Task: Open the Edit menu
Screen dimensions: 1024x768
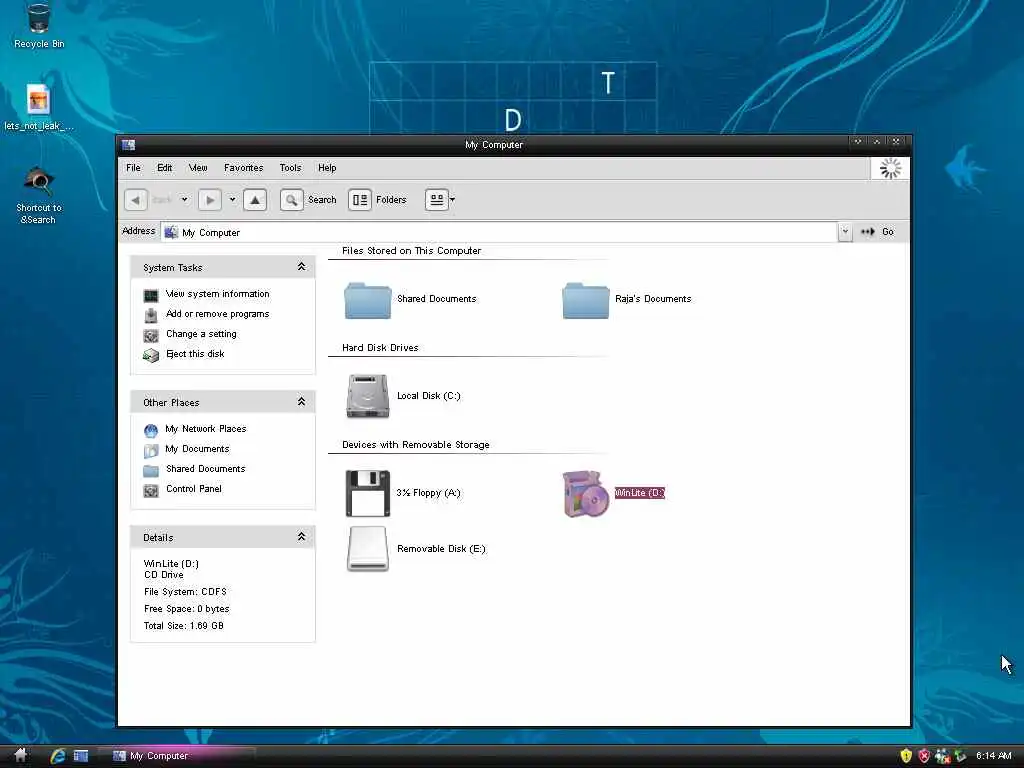Action: [165, 168]
